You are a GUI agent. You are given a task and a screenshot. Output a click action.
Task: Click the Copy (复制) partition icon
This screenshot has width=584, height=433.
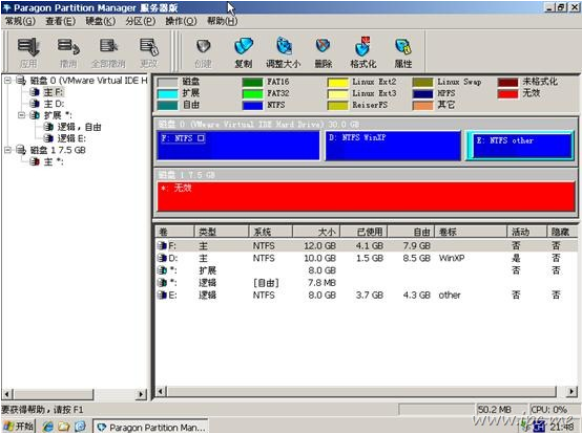click(244, 47)
